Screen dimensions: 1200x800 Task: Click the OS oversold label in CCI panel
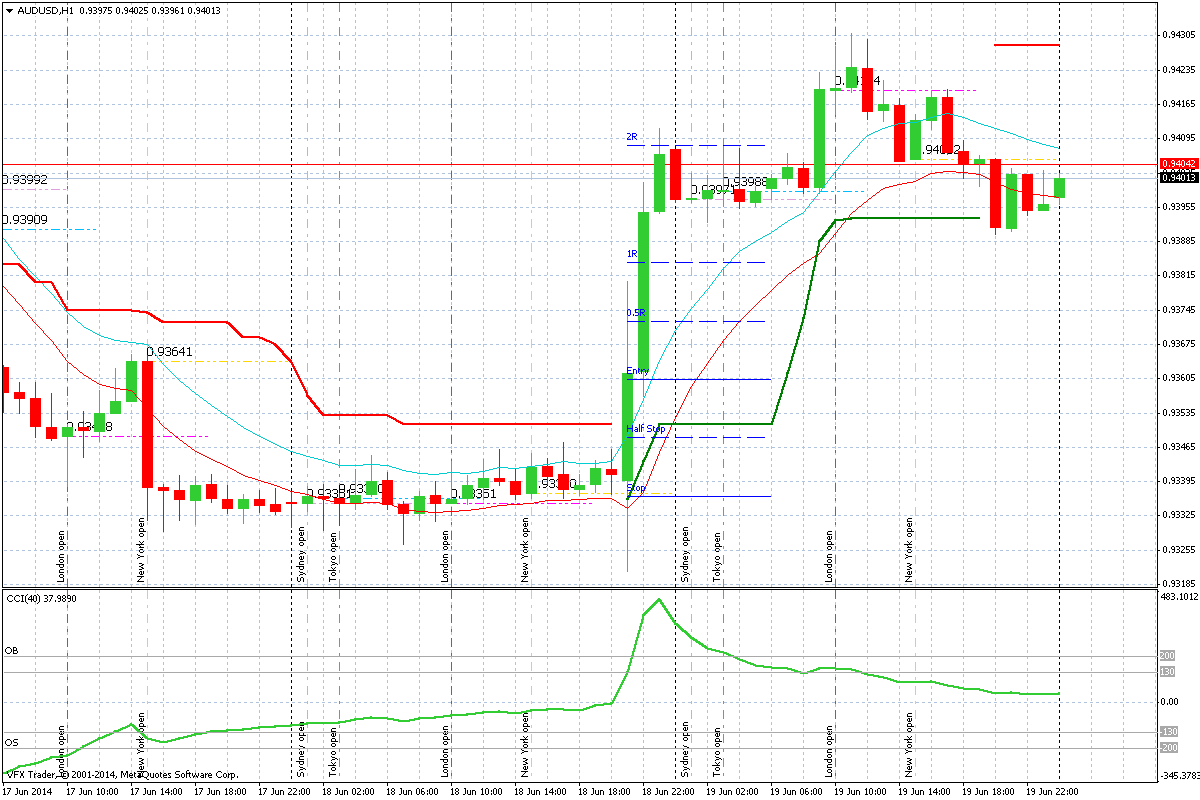[x=12, y=743]
